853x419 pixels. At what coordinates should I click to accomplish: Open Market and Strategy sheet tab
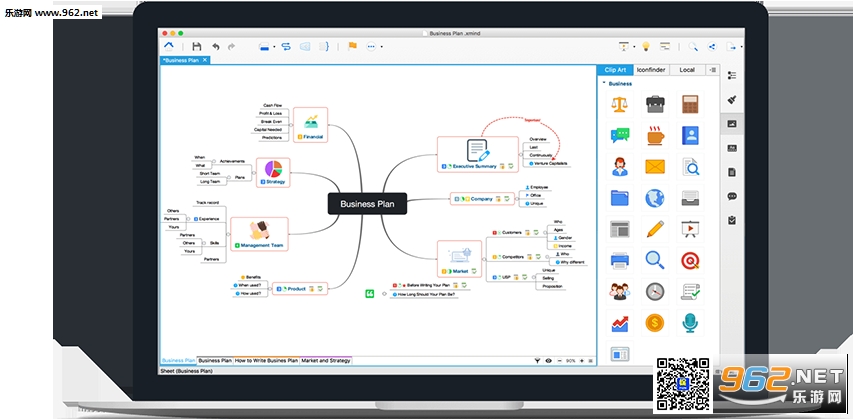pos(326,360)
